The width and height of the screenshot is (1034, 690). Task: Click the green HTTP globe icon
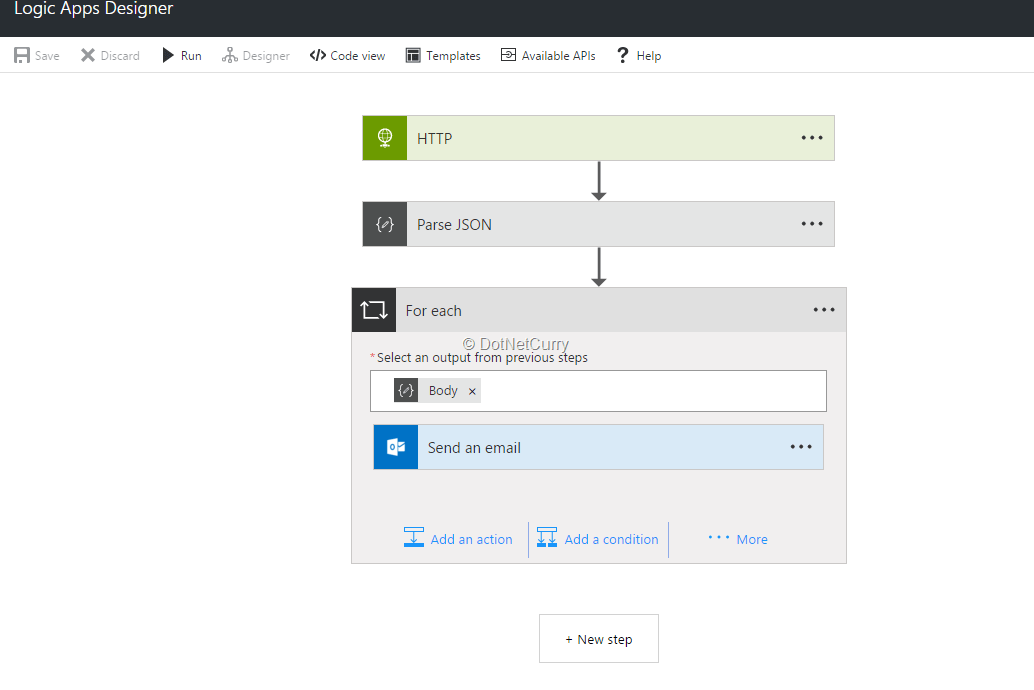click(x=385, y=138)
